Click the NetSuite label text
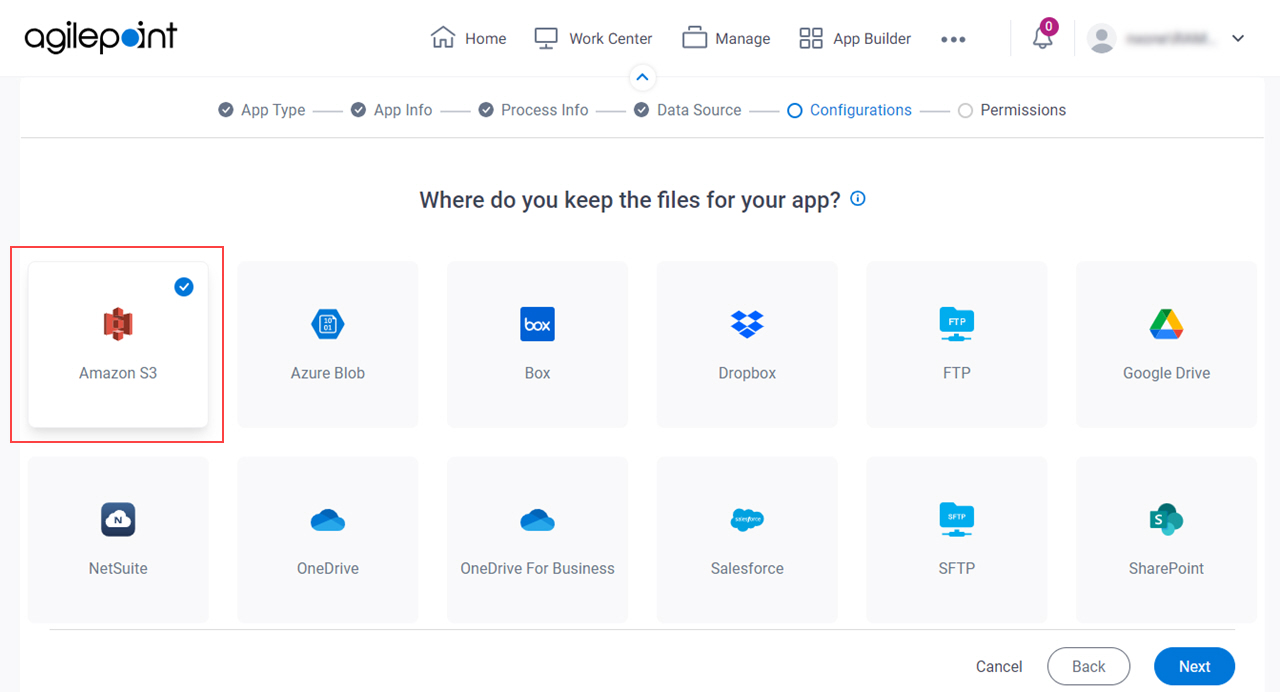Viewport: 1280px width, 692px height. click(118, 568)
